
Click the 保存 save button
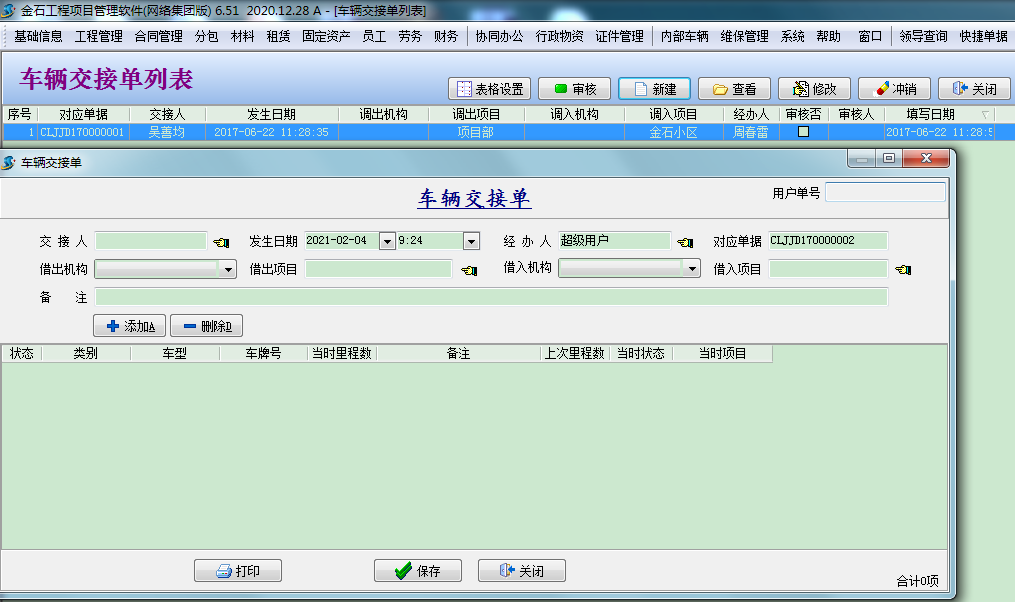418,571
